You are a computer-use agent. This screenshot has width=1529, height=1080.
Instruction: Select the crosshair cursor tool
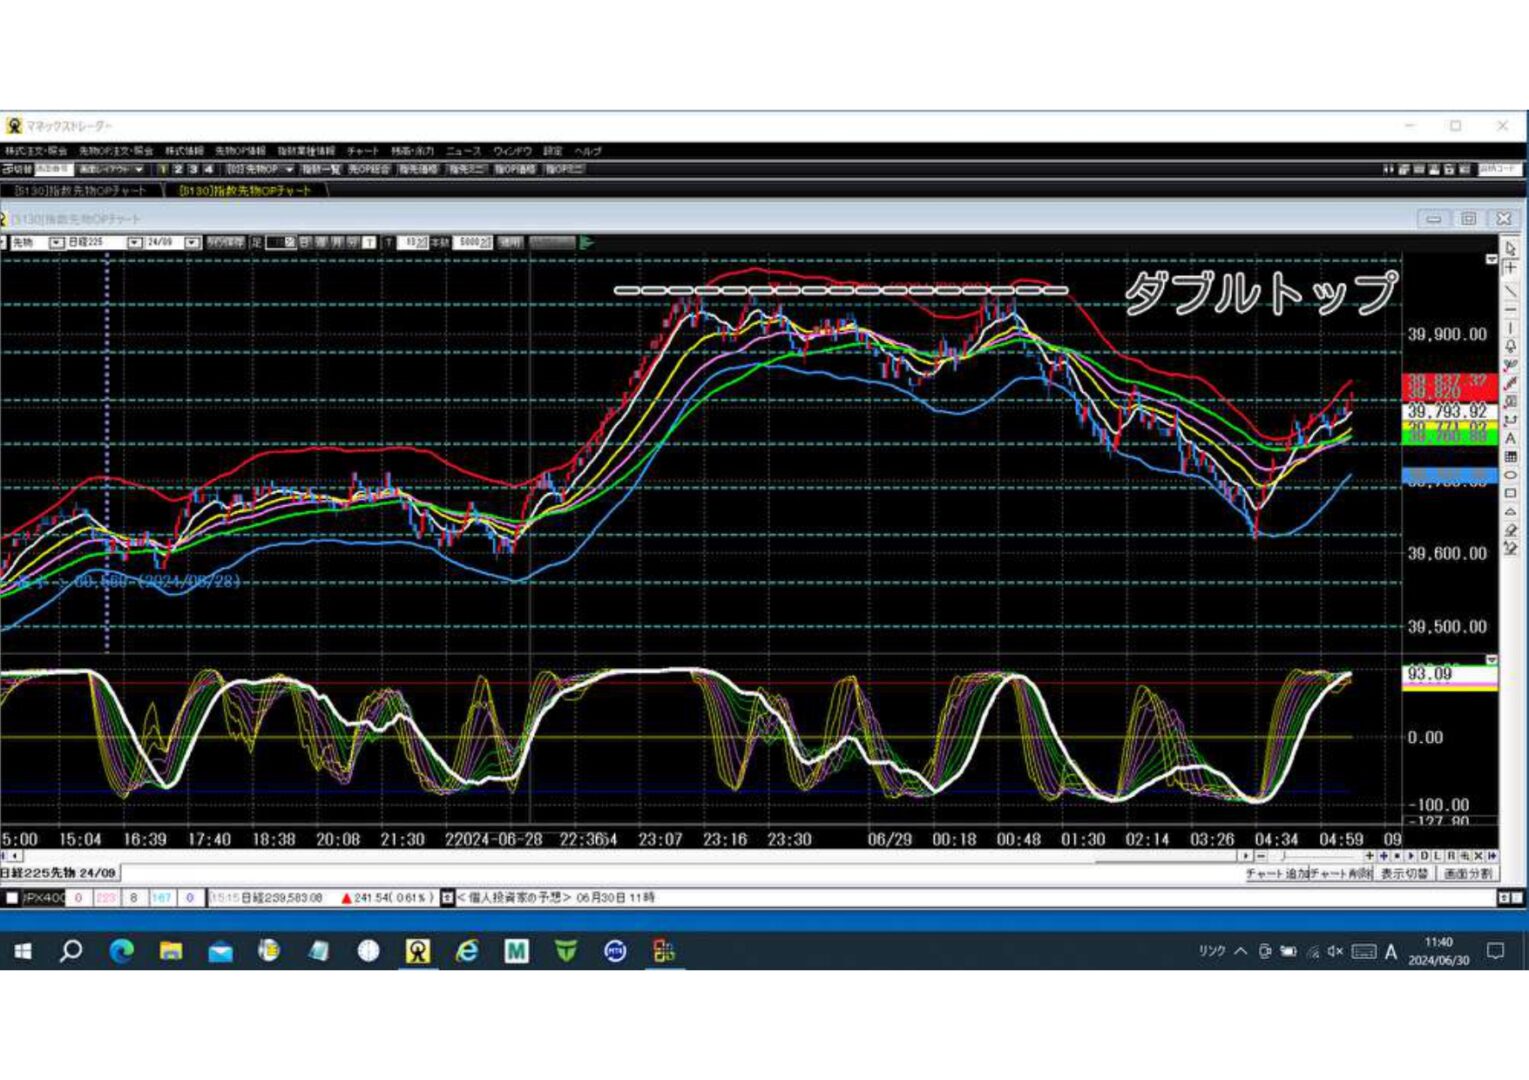click(x=1510, y=267)
